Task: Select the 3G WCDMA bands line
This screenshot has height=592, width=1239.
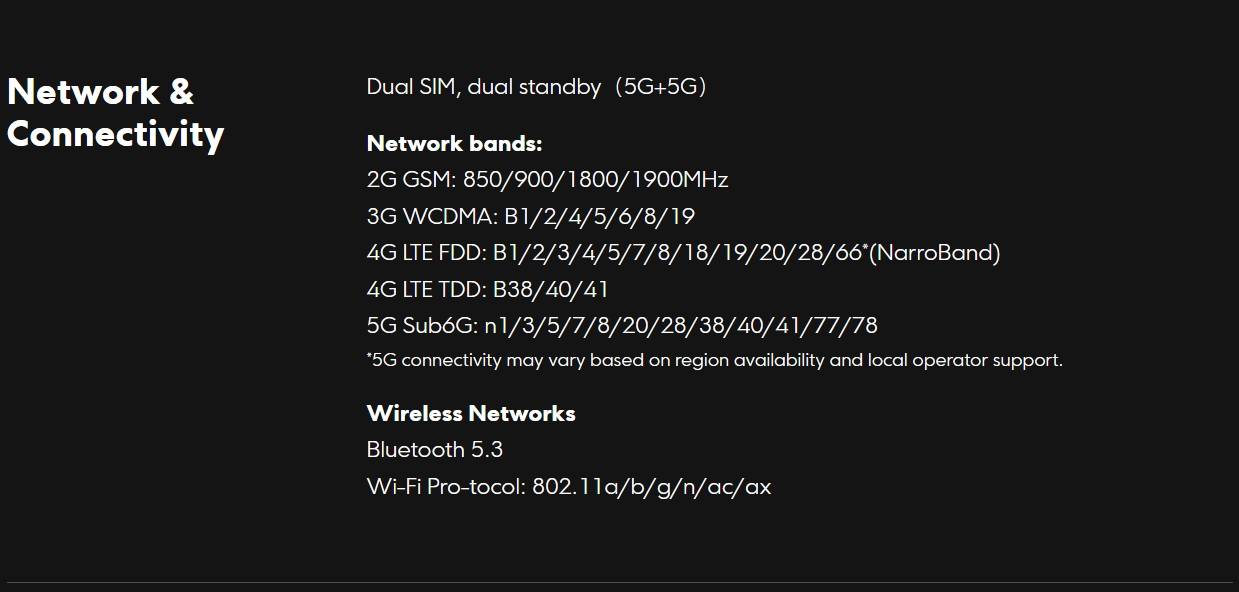Action: 531,216
